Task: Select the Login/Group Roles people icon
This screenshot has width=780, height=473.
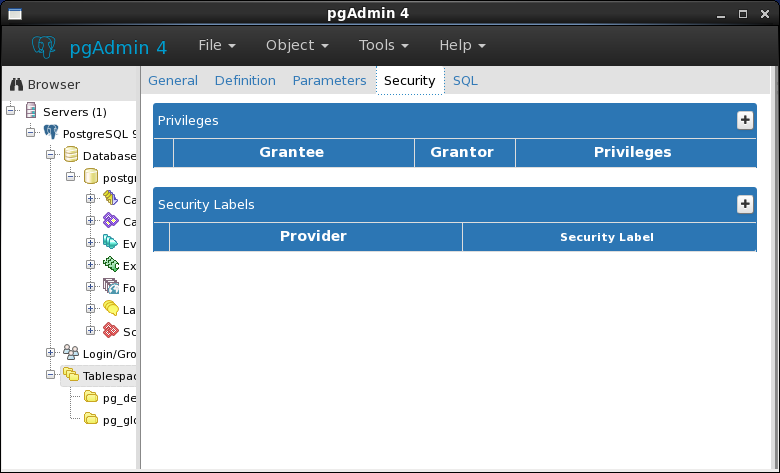Action: (71, 352)
